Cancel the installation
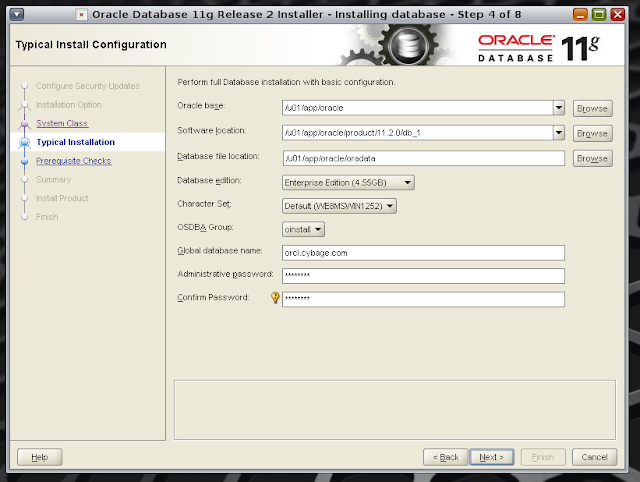Screen dimensions: 640x482 pyautogui.click(x=594, y=457)
